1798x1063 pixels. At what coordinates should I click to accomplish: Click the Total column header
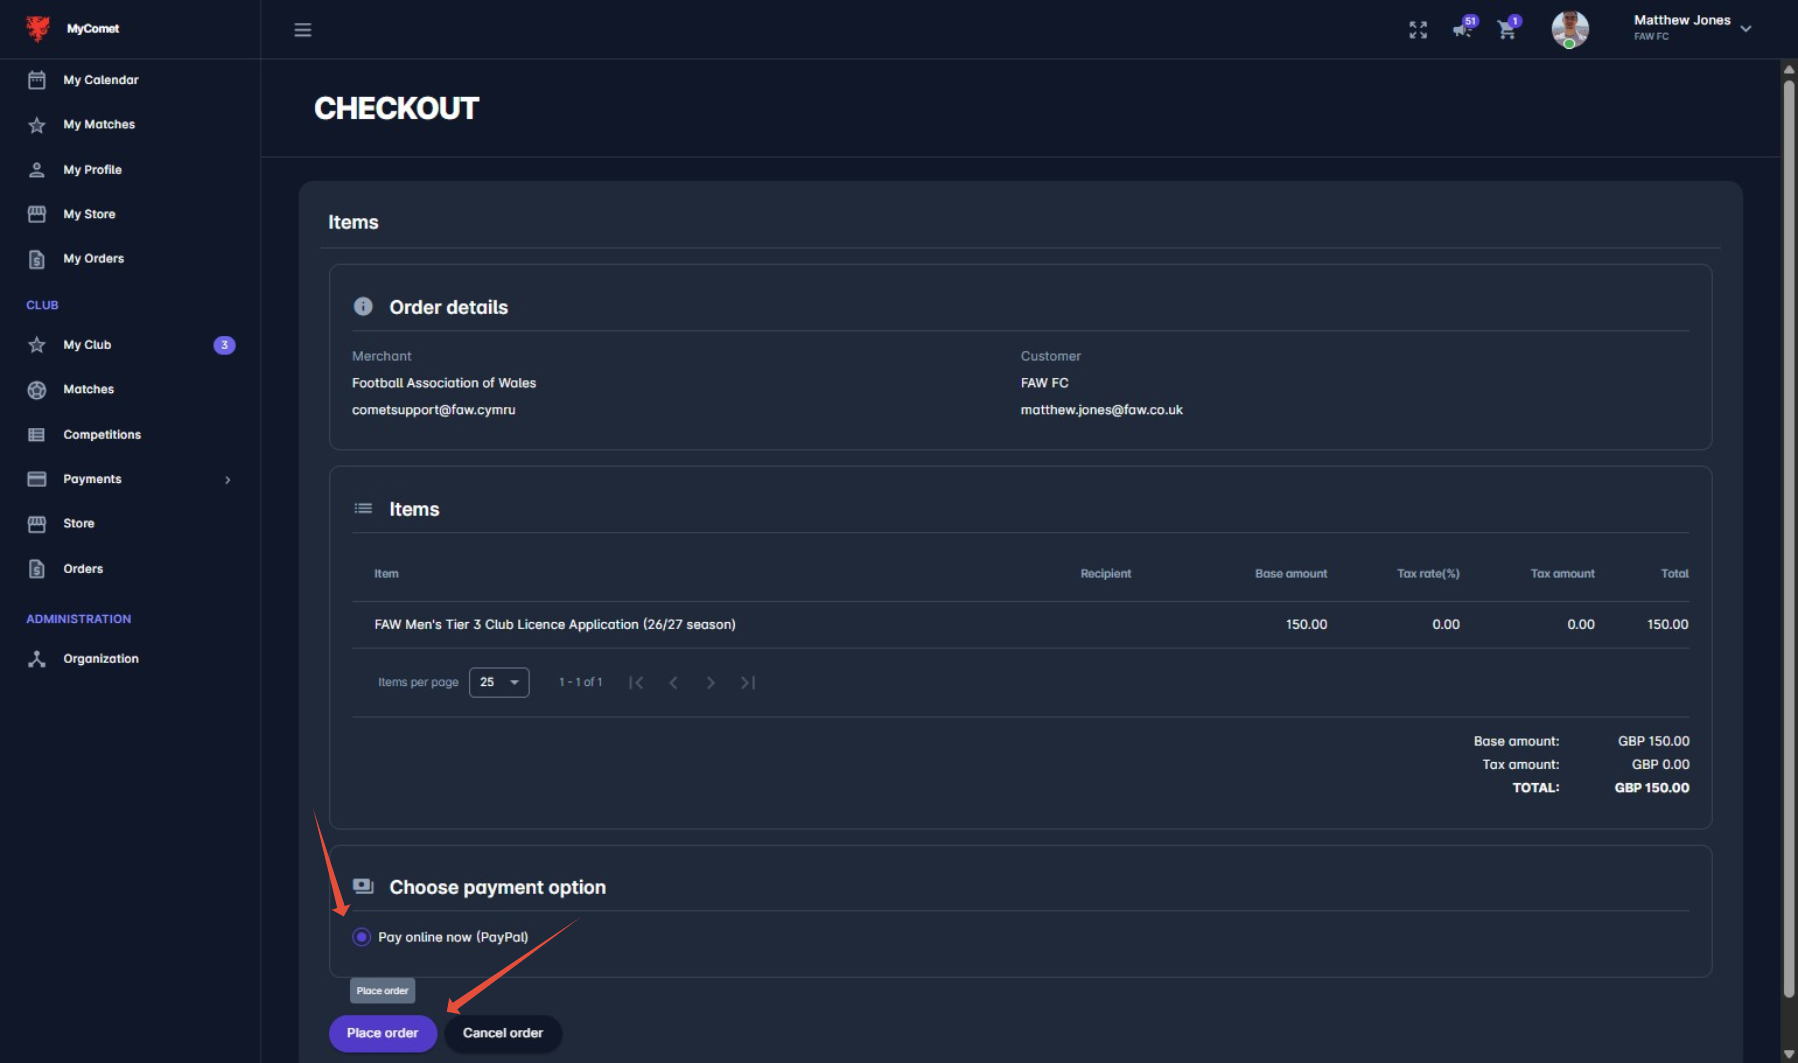coord(1675,574)
